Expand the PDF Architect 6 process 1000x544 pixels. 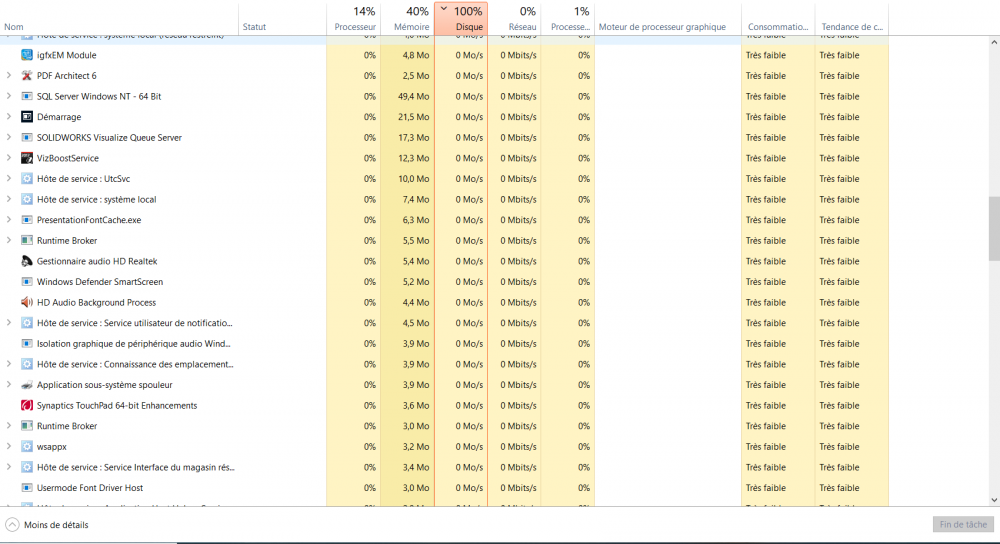[8, 76]
